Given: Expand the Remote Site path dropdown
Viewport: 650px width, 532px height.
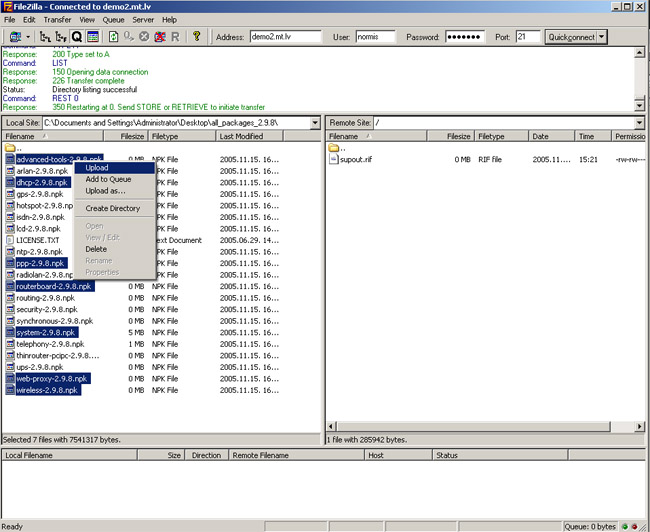Looking at the screenshot, I should pyautogui.click(x=642, y=122).
